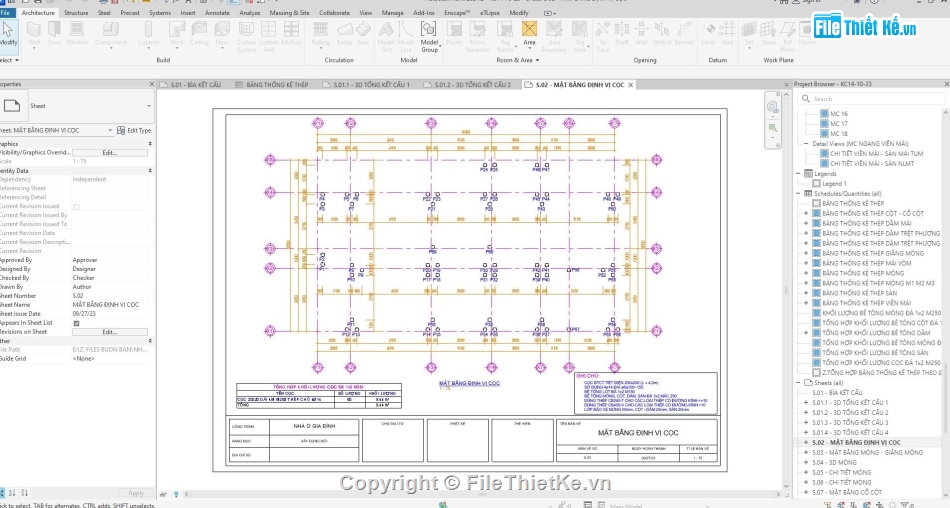
Task: Click the Ref Plane tool
Action: [788, 36]
